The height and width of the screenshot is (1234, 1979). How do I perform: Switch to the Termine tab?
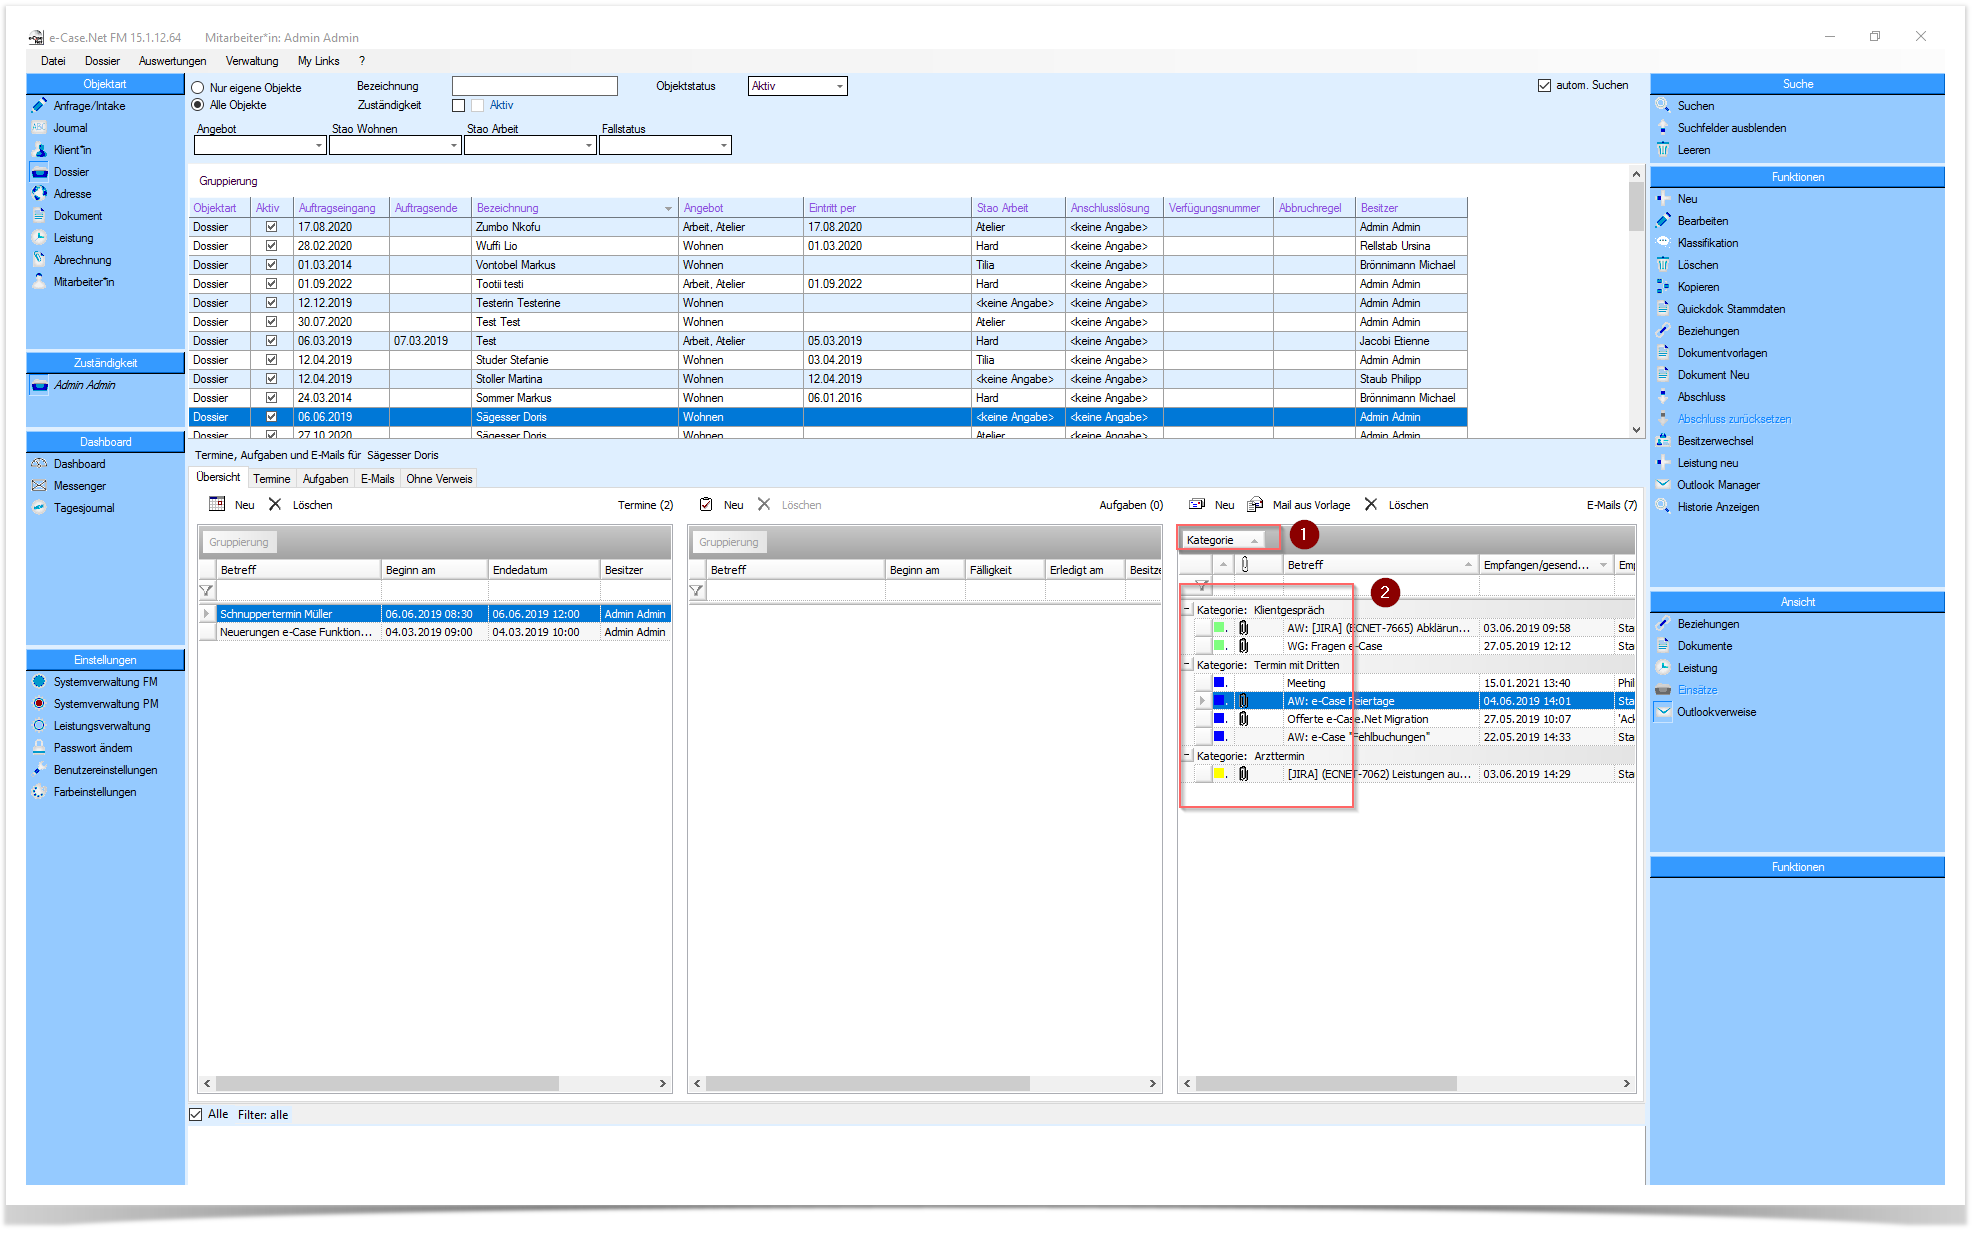point(271,479)
